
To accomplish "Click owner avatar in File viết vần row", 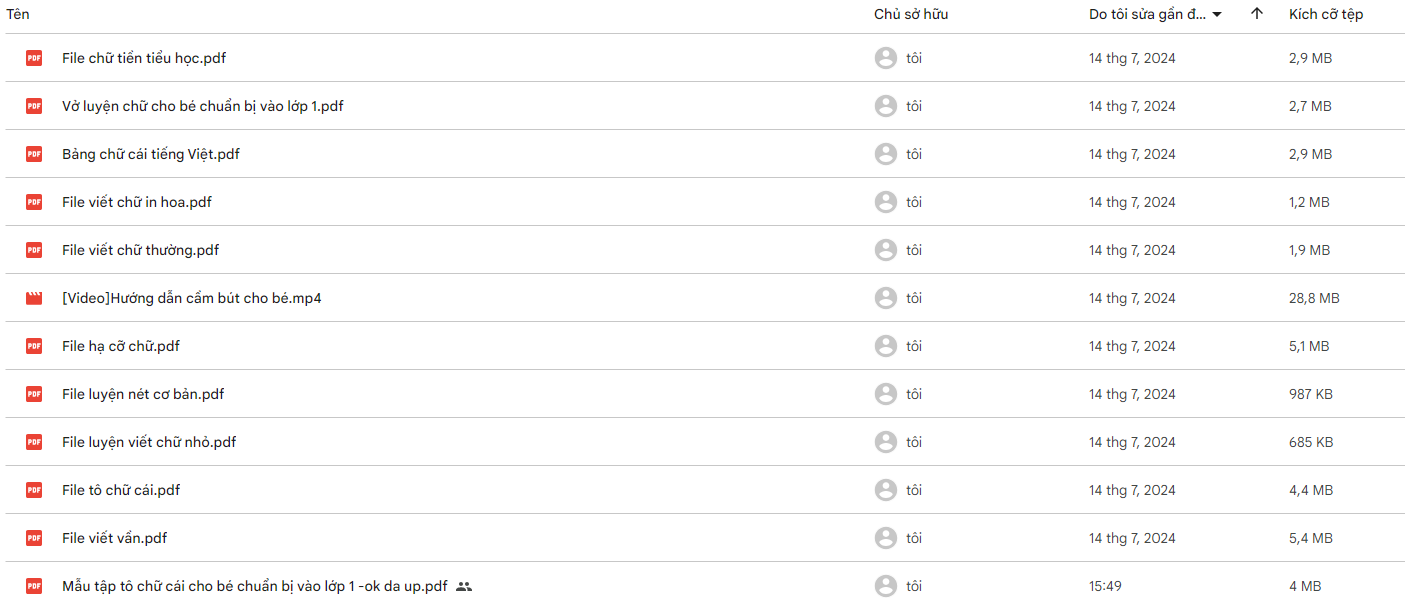I will tap(885, 538).
